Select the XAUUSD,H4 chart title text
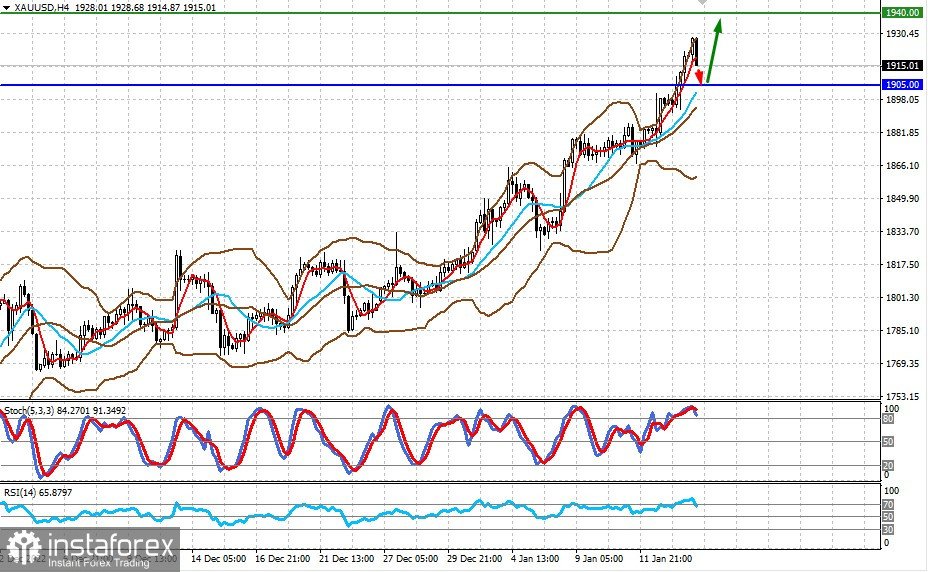 [x=40, y=8]
